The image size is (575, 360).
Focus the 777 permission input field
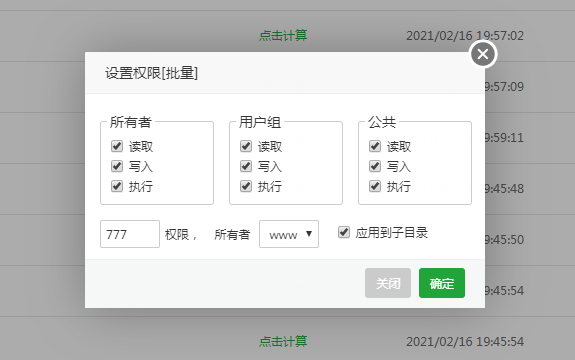click(130, 234)
